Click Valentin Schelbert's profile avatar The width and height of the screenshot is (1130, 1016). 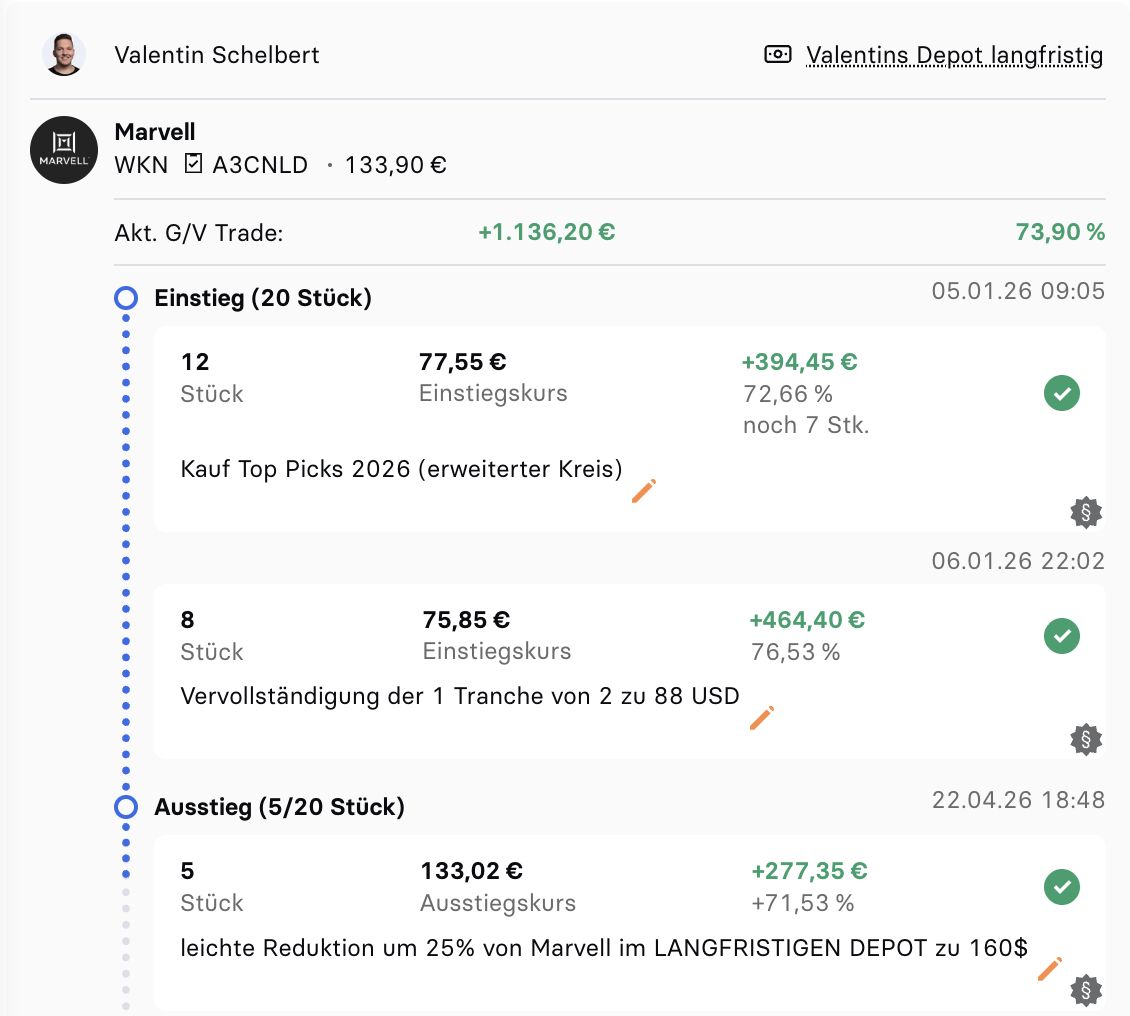point(64,54)
